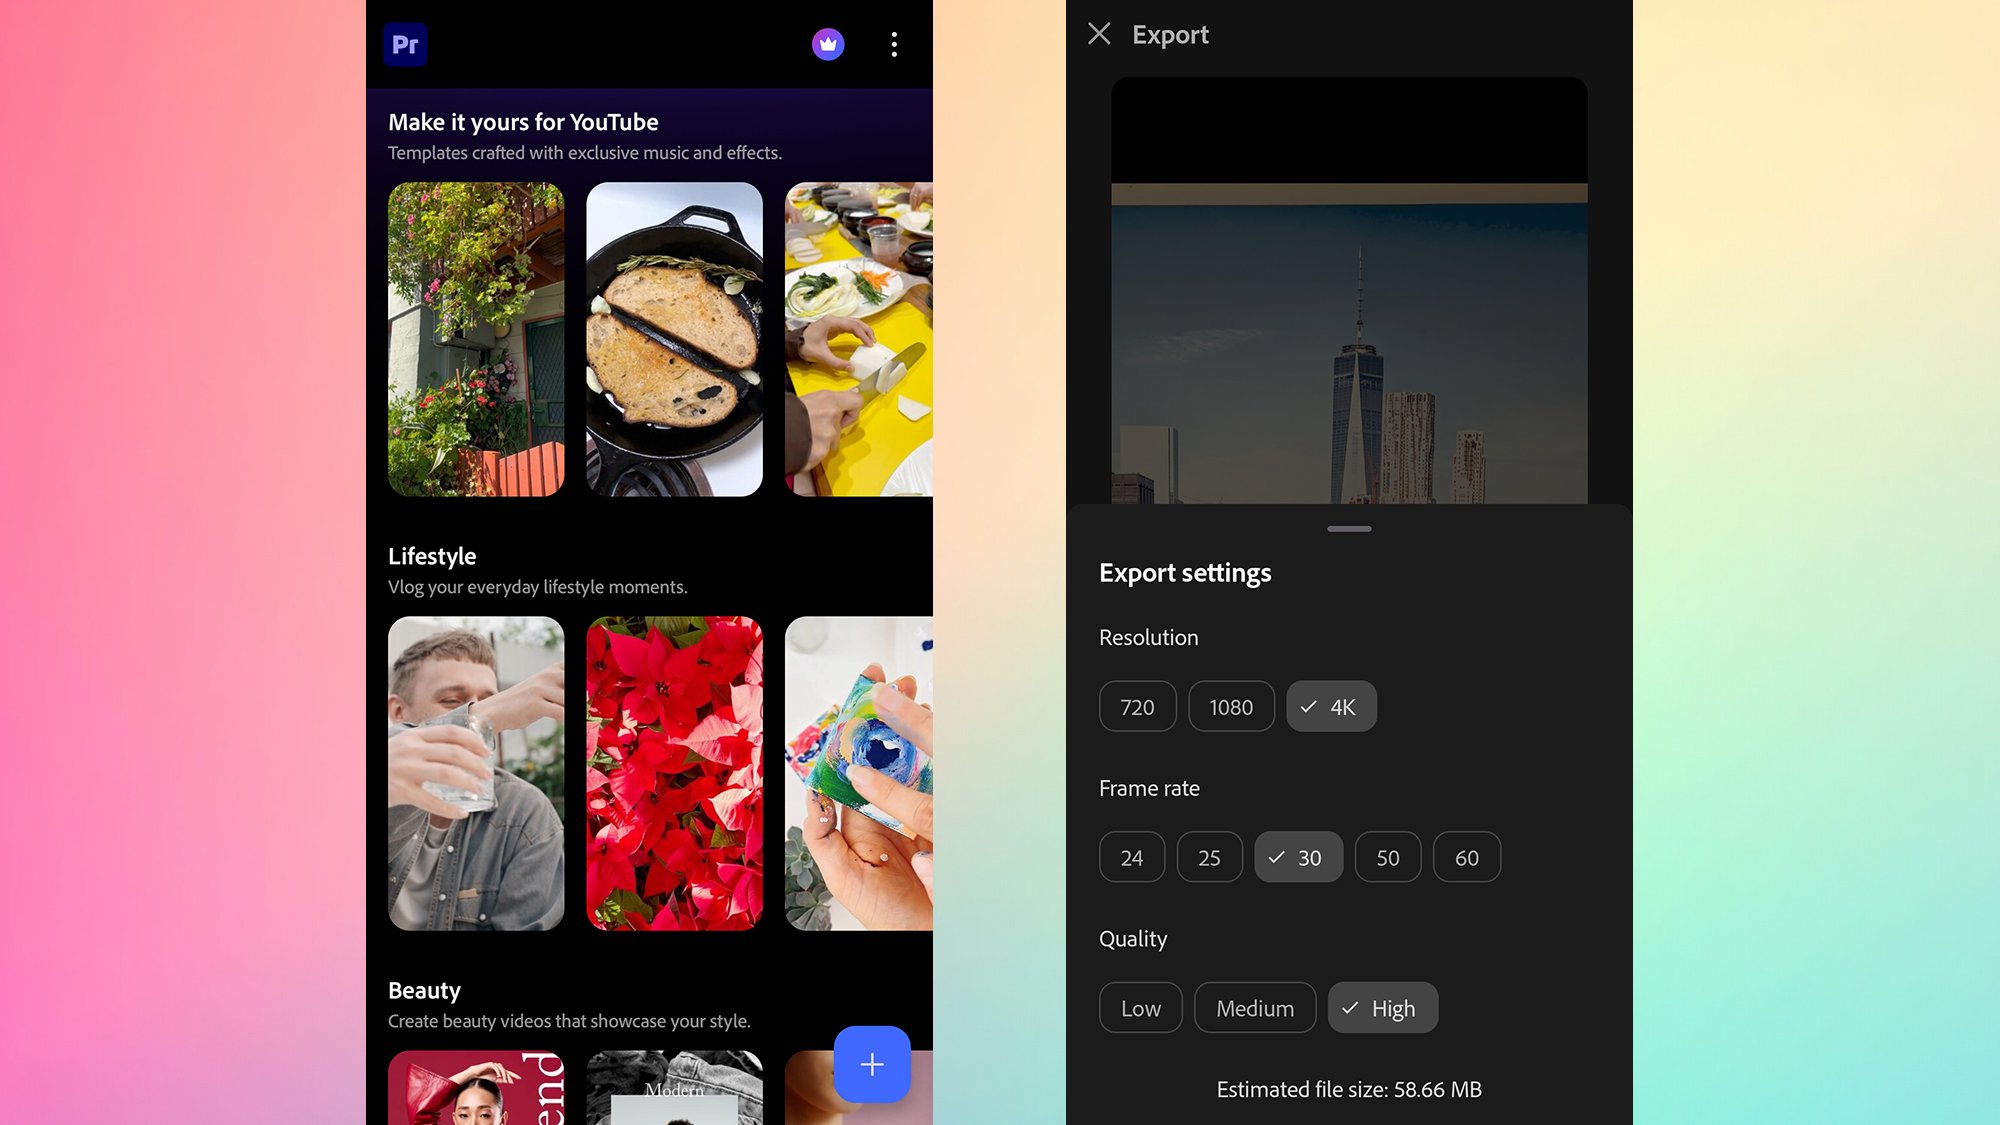This screenshot has width=2000, height=1125.
Task: Set quality to Medium
Action: 1255,1007
